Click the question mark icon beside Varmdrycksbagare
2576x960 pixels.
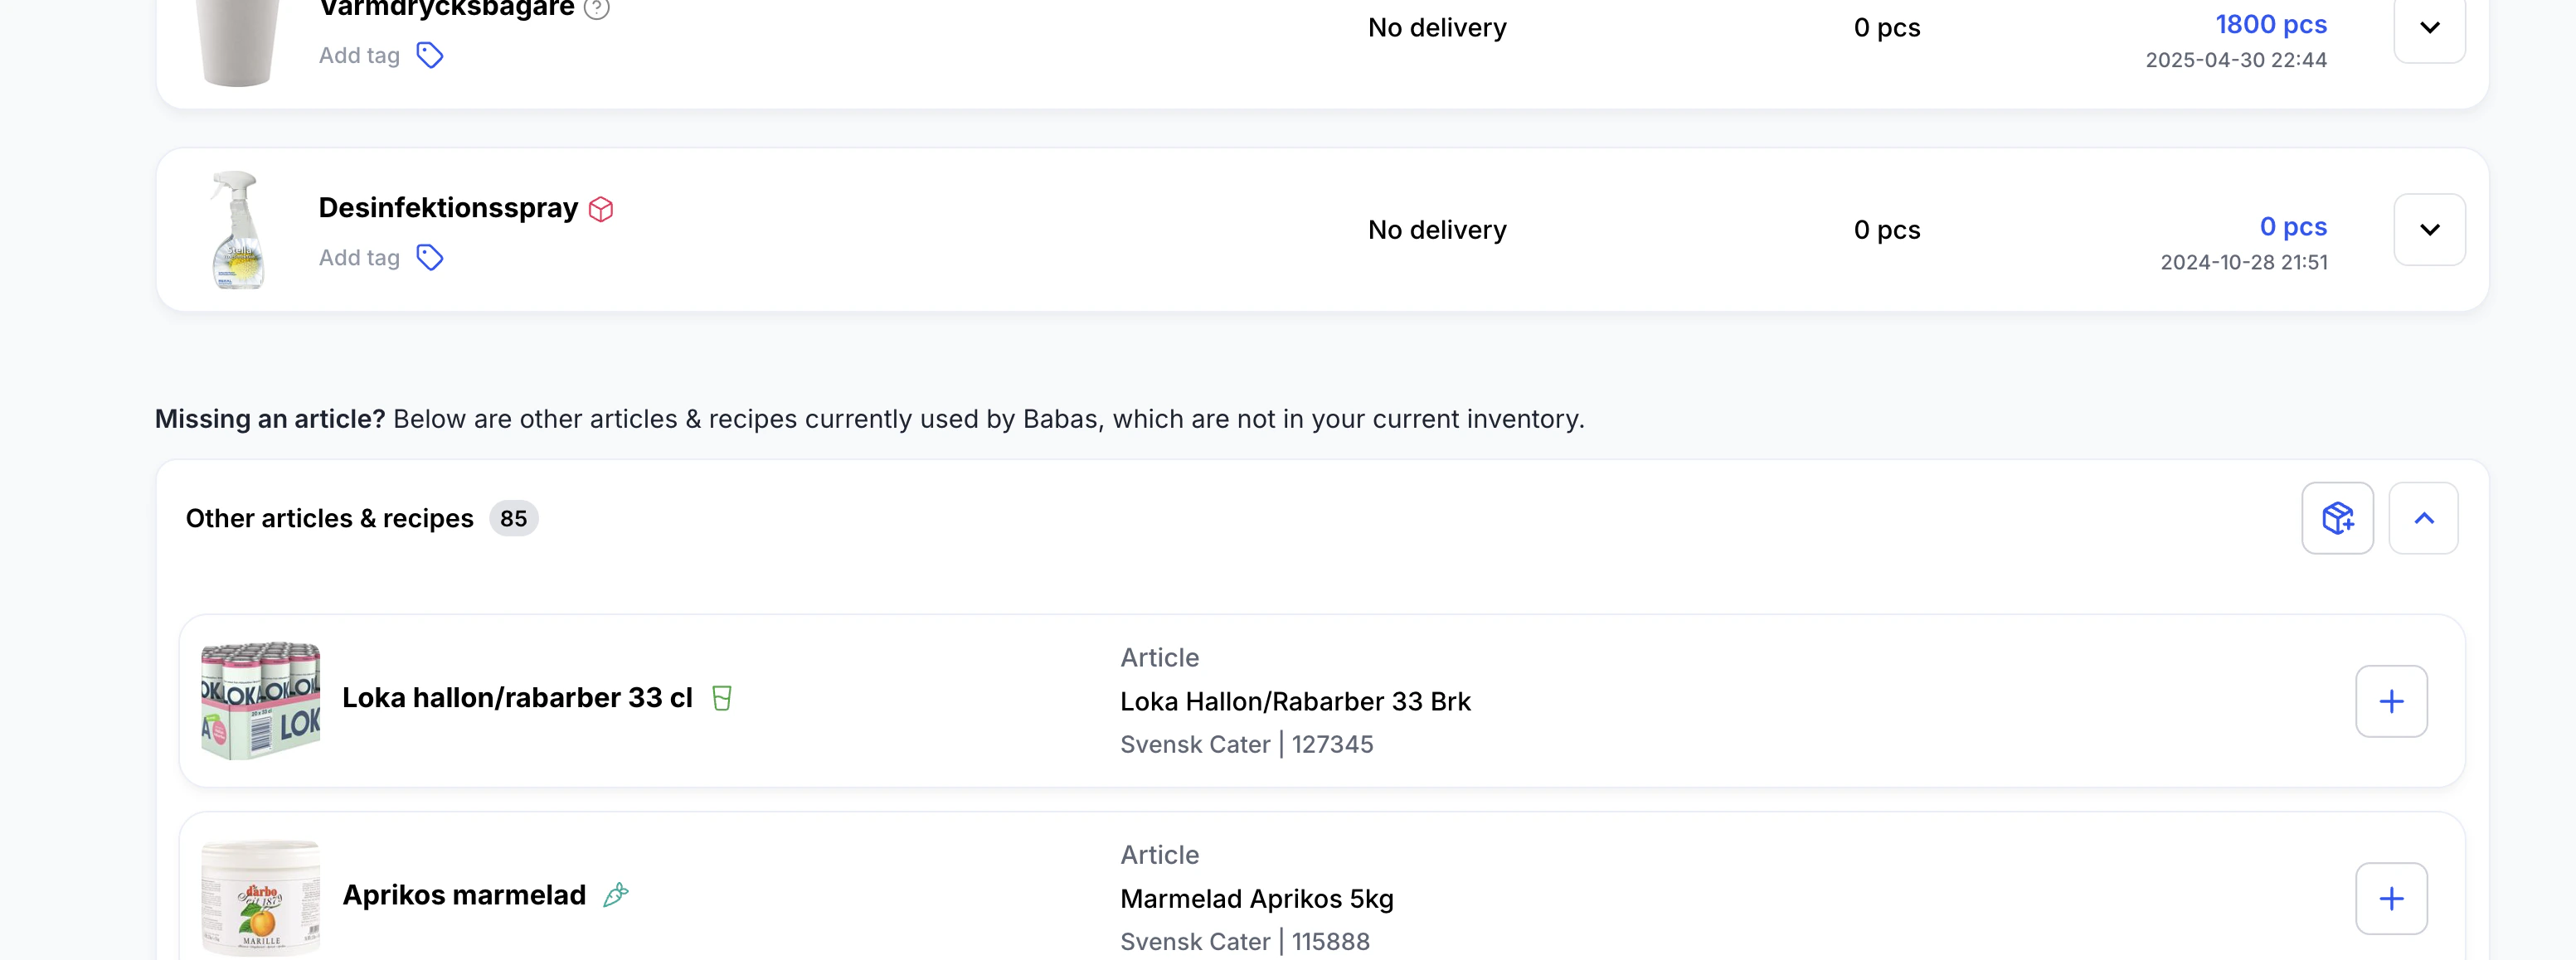click(597, 9)
